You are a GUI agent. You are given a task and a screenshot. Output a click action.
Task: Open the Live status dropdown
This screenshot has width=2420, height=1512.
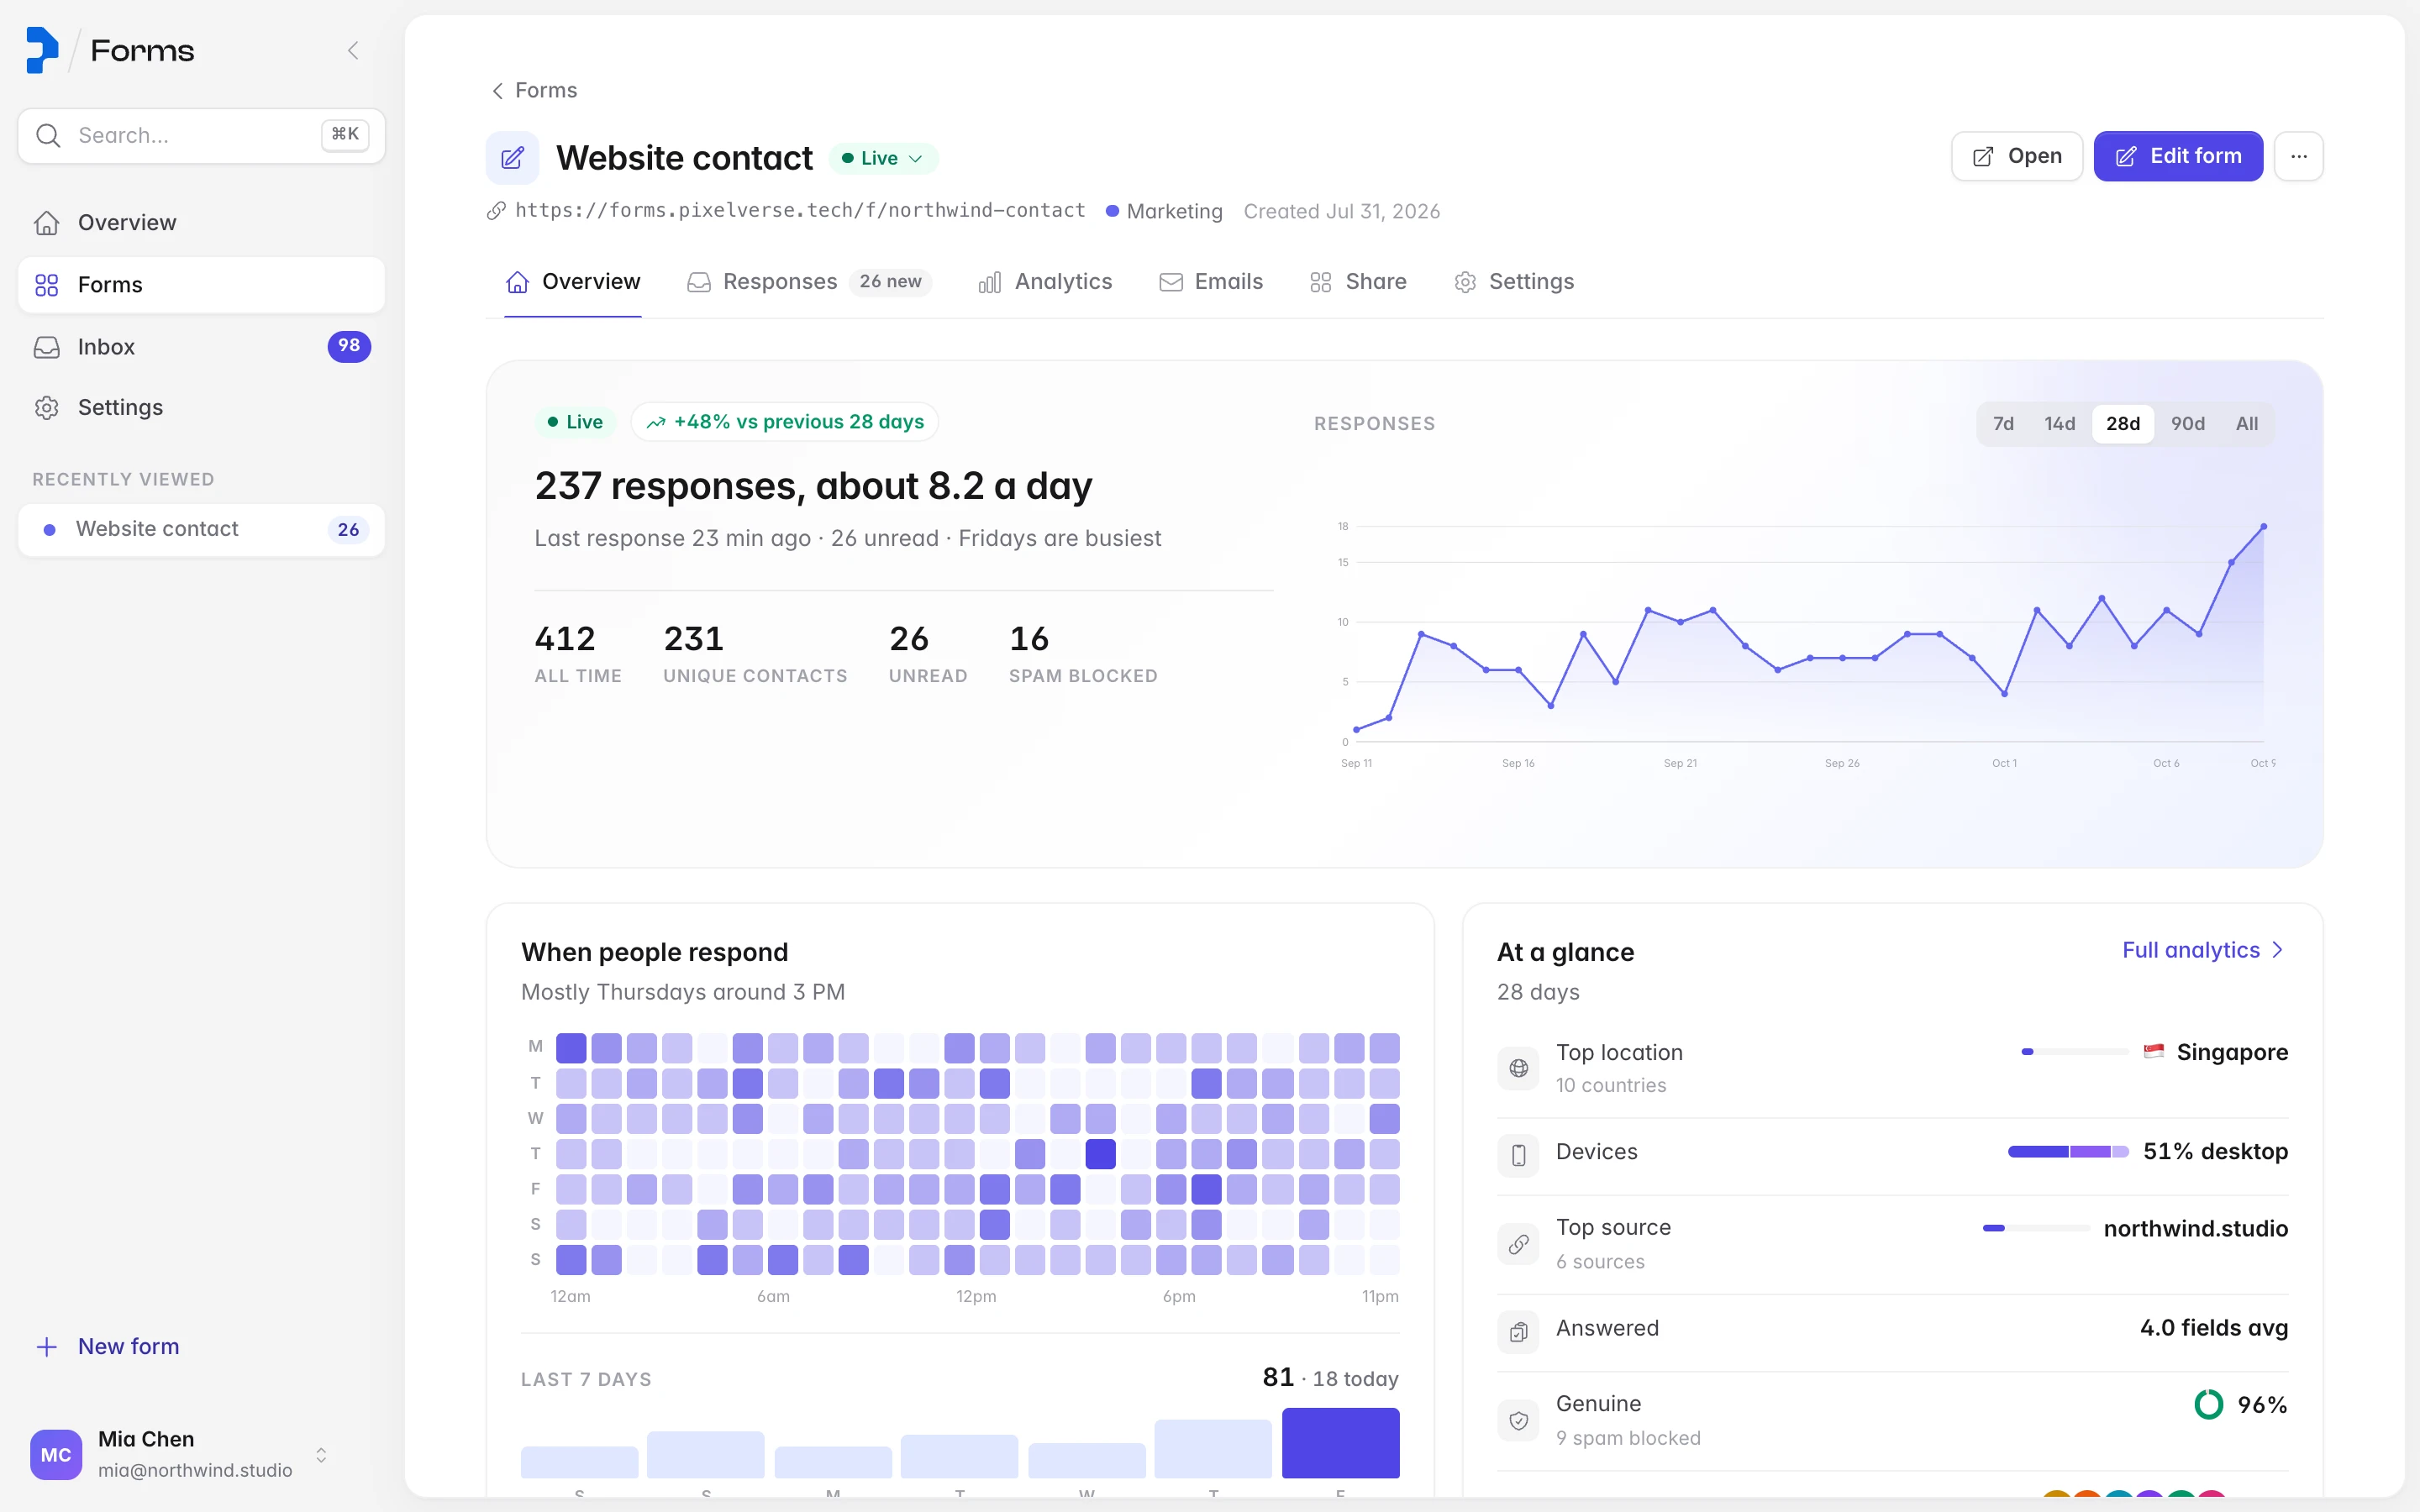coord(883,158)
